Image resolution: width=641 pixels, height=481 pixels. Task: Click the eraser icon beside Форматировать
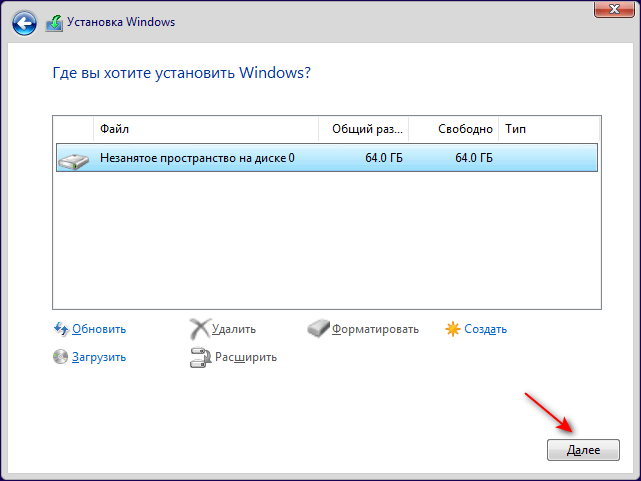318,329
